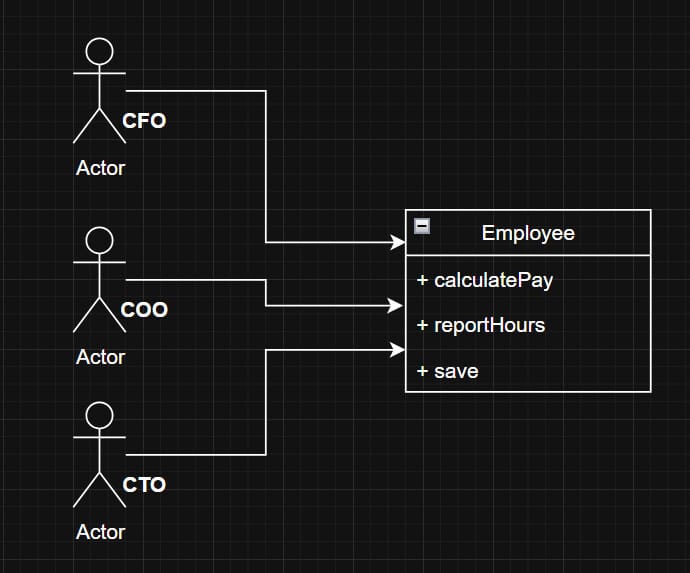Click the Actor caption below the COO figure

point(100,357)
